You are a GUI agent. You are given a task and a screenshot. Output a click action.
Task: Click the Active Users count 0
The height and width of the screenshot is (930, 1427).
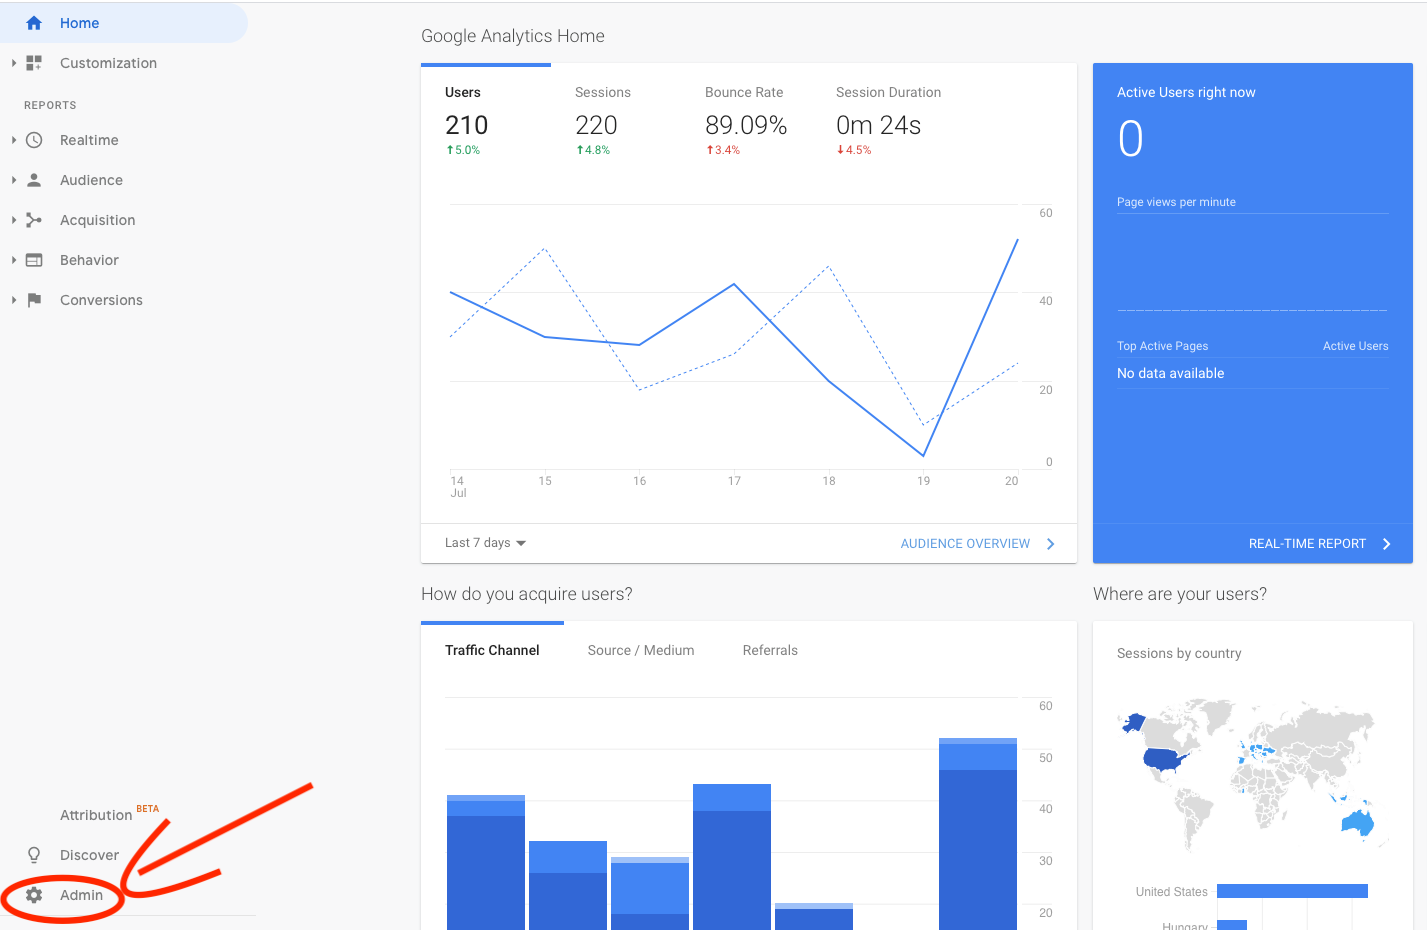(x=1131, y=139)
